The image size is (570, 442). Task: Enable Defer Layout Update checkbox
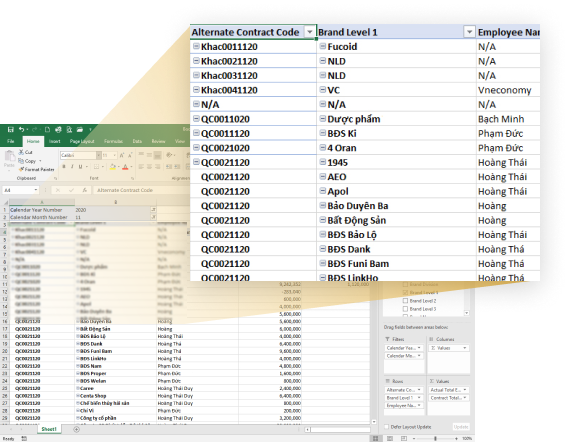tap(386, 427)
